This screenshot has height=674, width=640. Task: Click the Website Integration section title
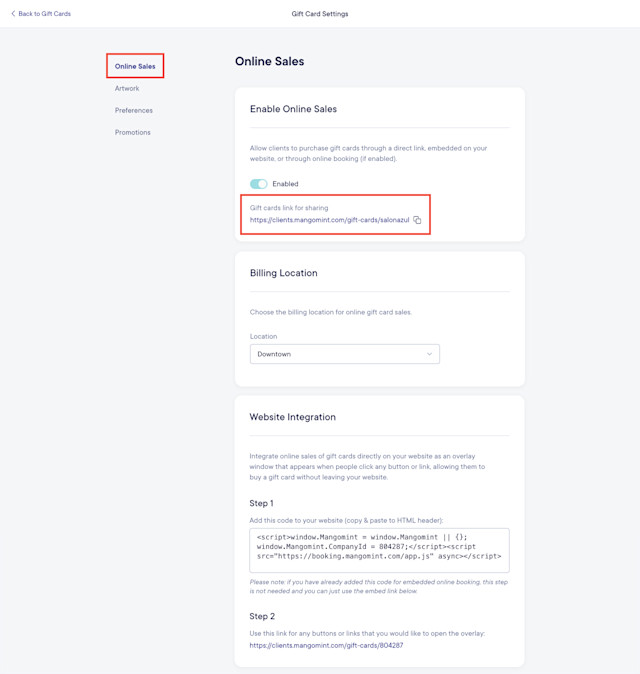point(293,417)
